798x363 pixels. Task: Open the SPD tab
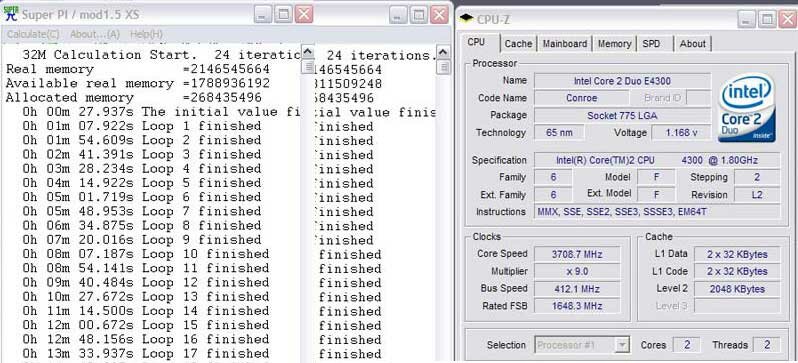[x=651, y=44]
